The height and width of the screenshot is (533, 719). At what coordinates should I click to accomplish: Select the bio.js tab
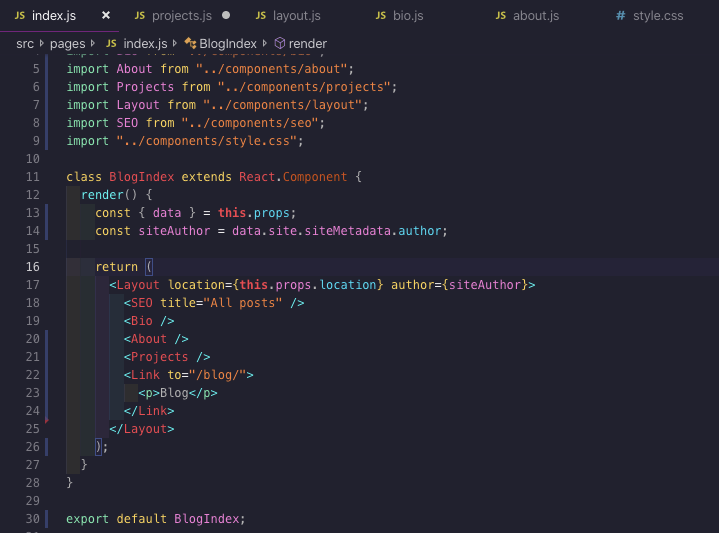point(408,16)
